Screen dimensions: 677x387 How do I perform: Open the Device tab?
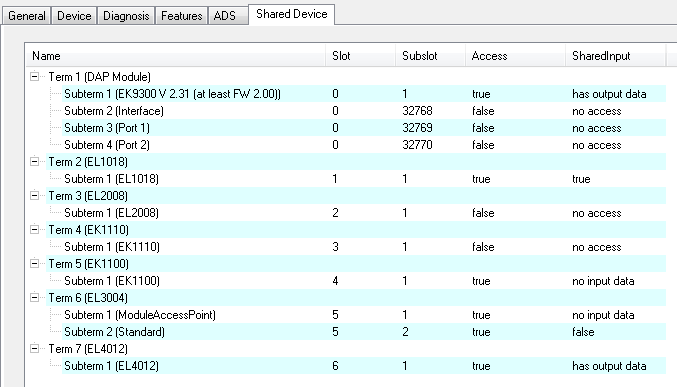coord(74,16)
